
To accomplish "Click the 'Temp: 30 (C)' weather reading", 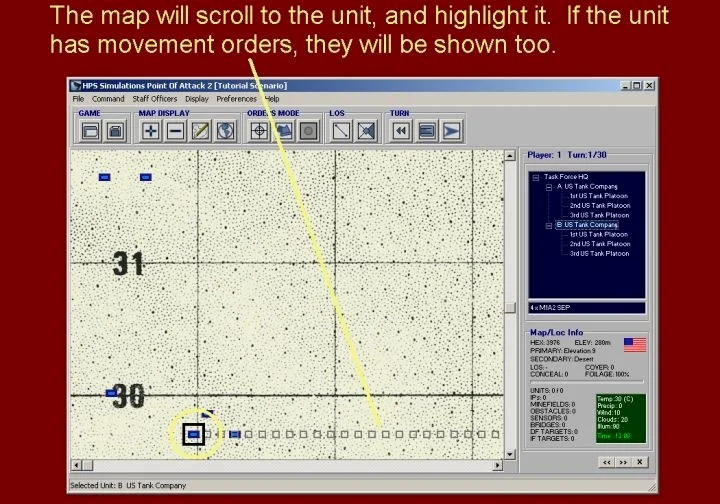I will coord(615,399).
